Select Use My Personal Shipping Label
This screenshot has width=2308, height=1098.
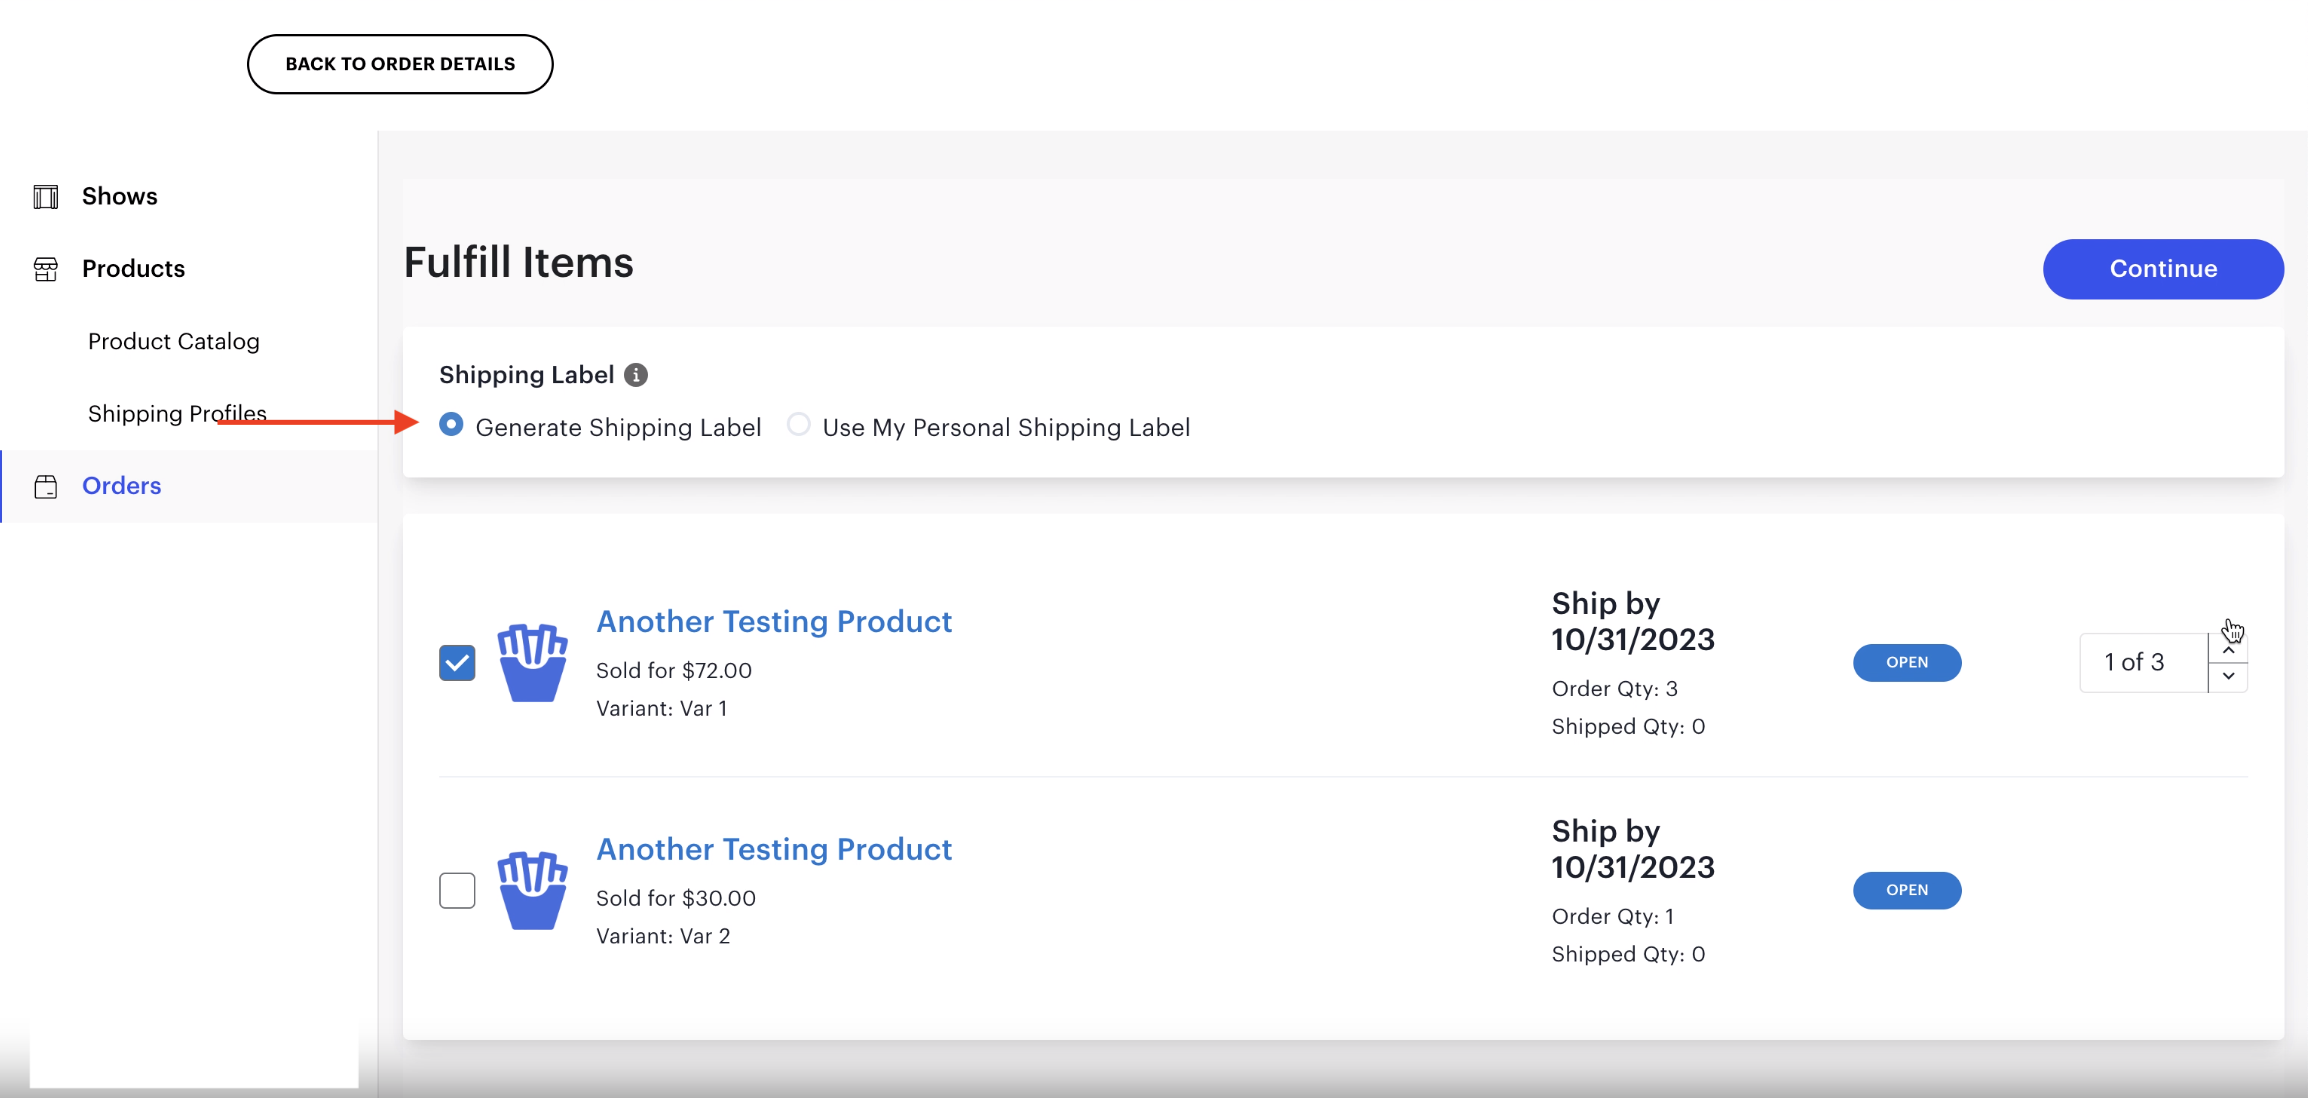point(798,424)
